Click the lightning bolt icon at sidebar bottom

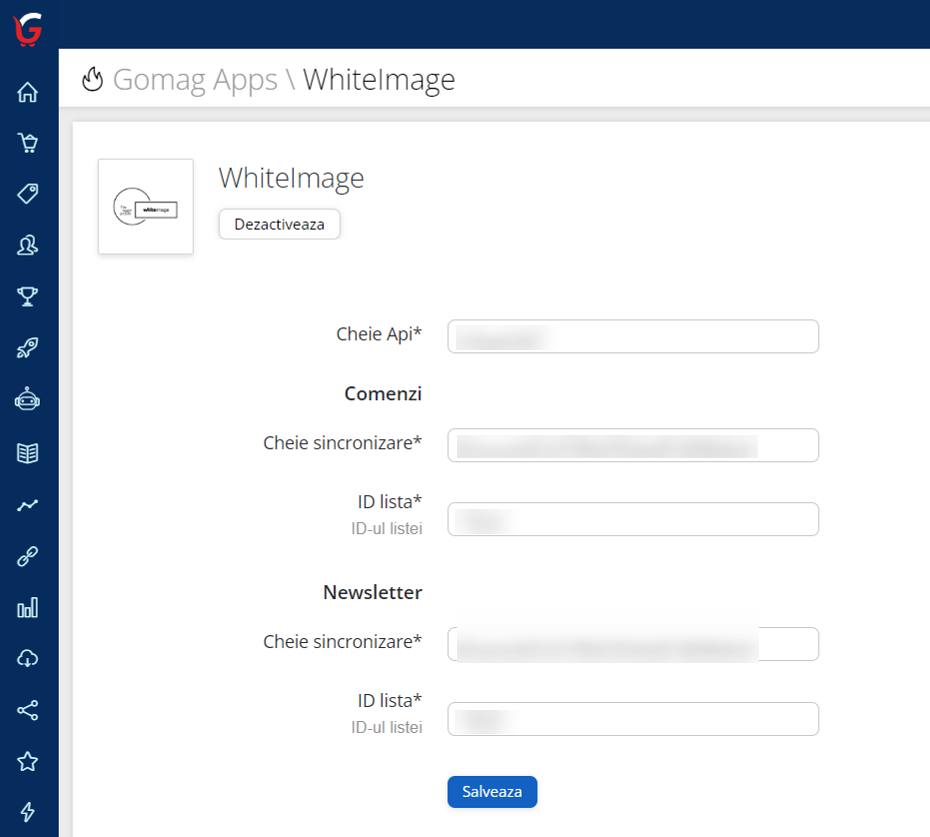click(x=27, y=812)
